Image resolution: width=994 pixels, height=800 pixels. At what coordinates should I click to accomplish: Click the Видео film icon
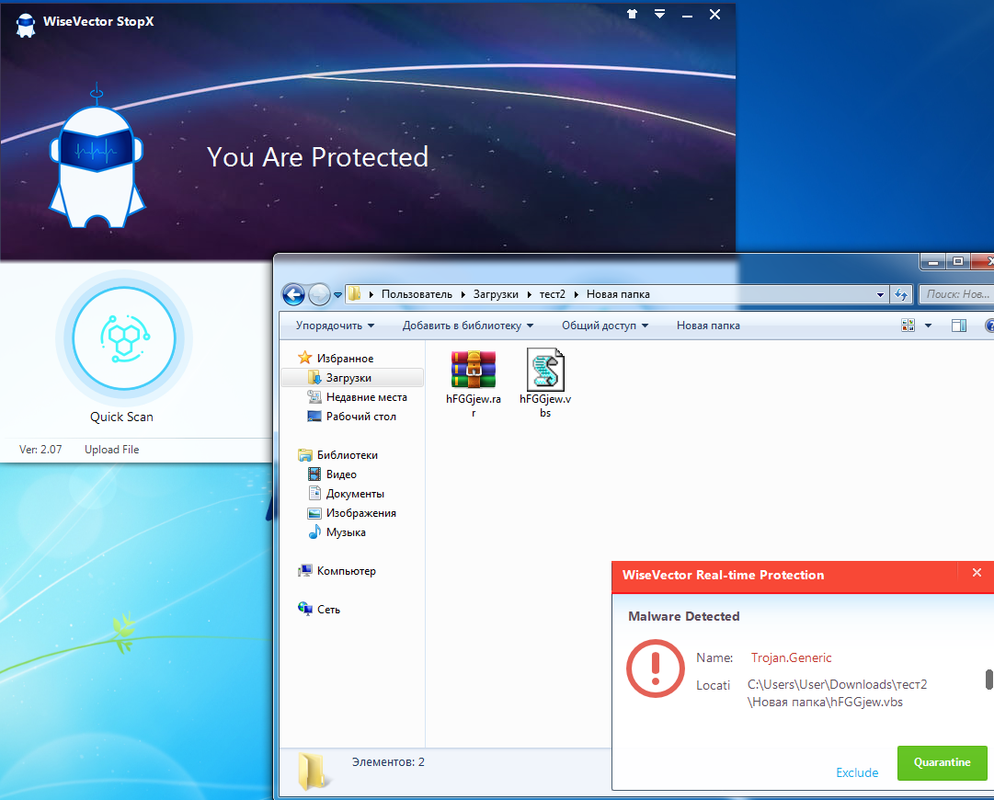314,474
